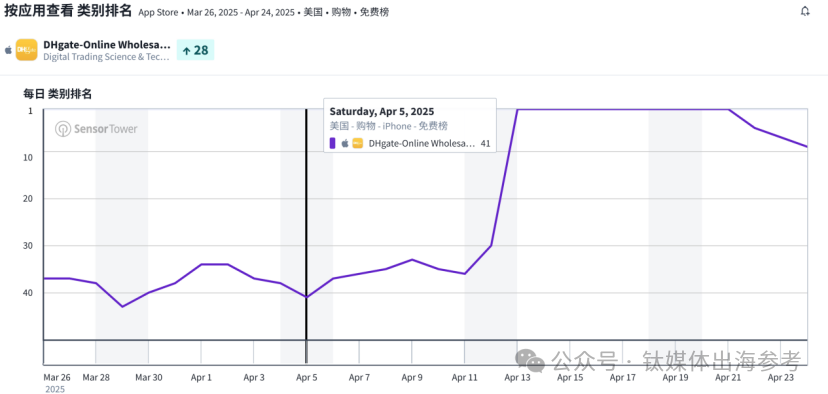Click the 按应用查看 类别排名 page title
The image size is (828, 394).
68,11
